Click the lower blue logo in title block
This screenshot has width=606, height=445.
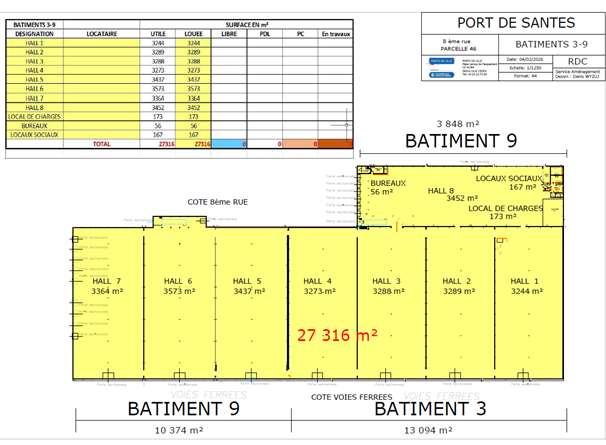(442, 74)
